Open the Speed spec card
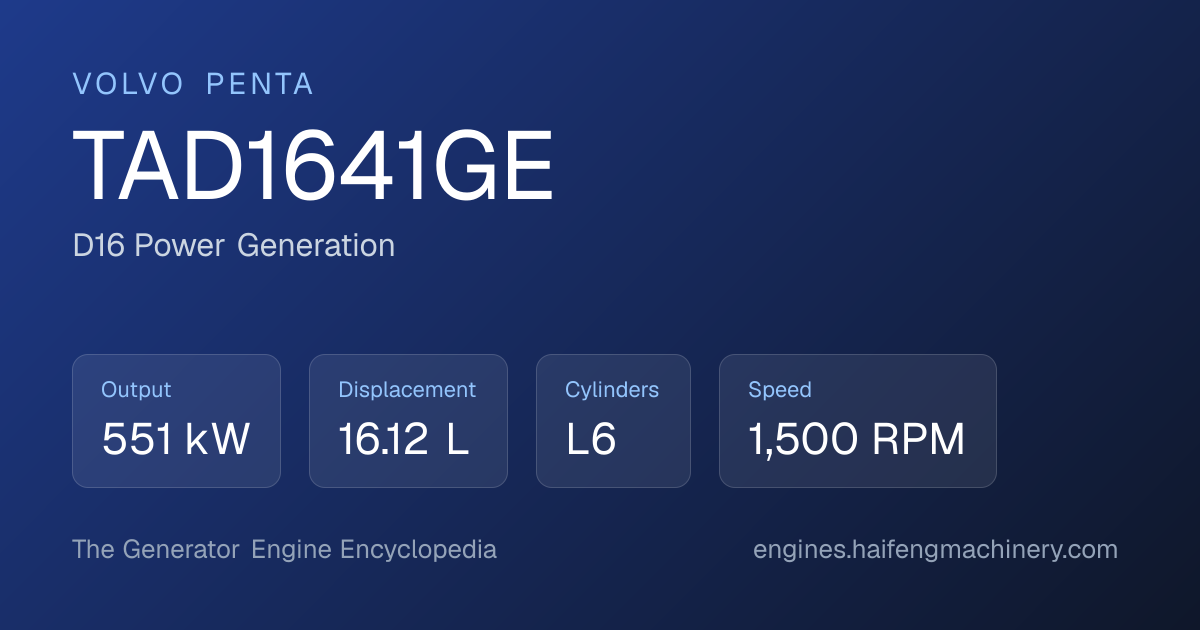This screenshot has height=630, width=1200. click(x=858, y=421)
